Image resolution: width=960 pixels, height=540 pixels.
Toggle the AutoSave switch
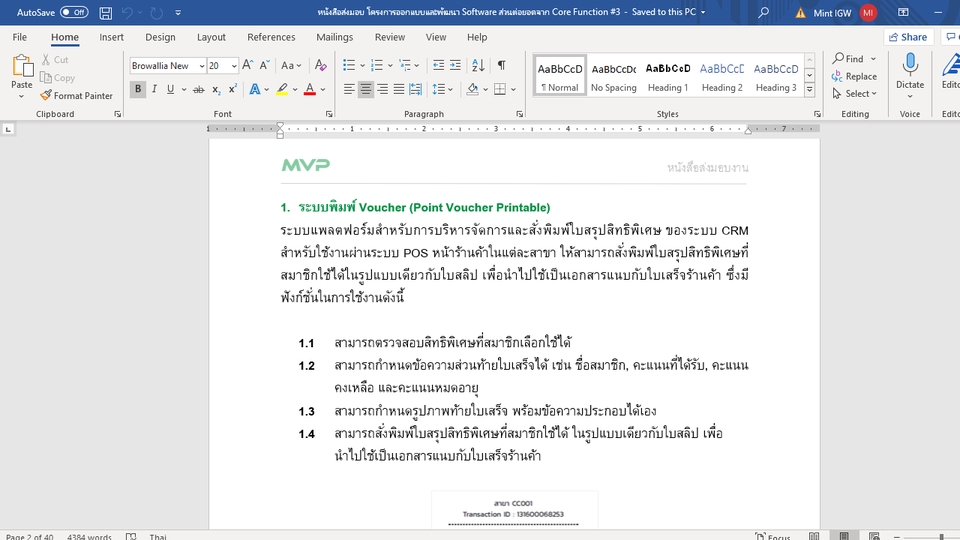[x=74, y=12]
